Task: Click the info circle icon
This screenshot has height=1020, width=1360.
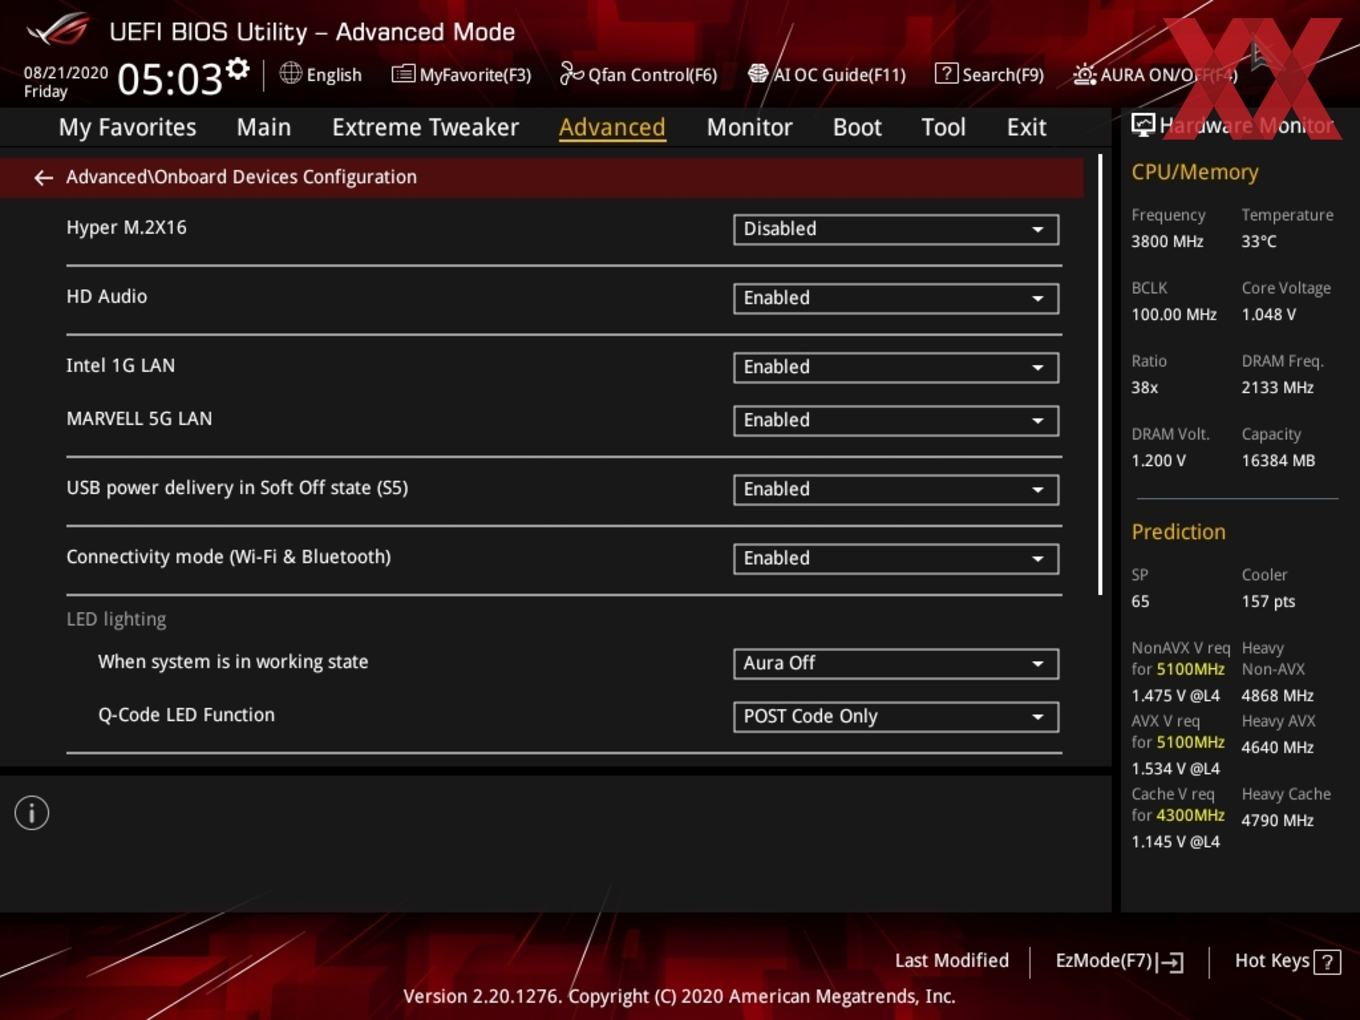Action: click(x=32, y=813)
